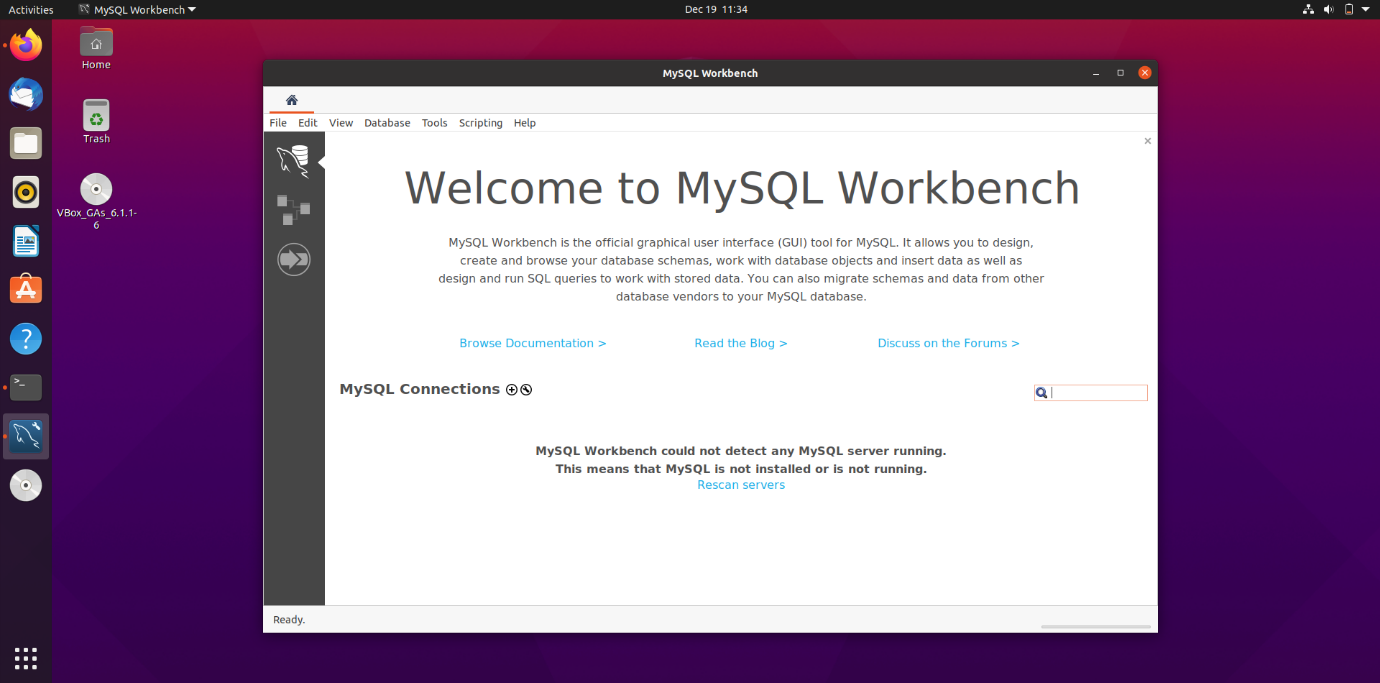Follow the Read the Blog link
1380x683 pixels.
click(740, 342)
